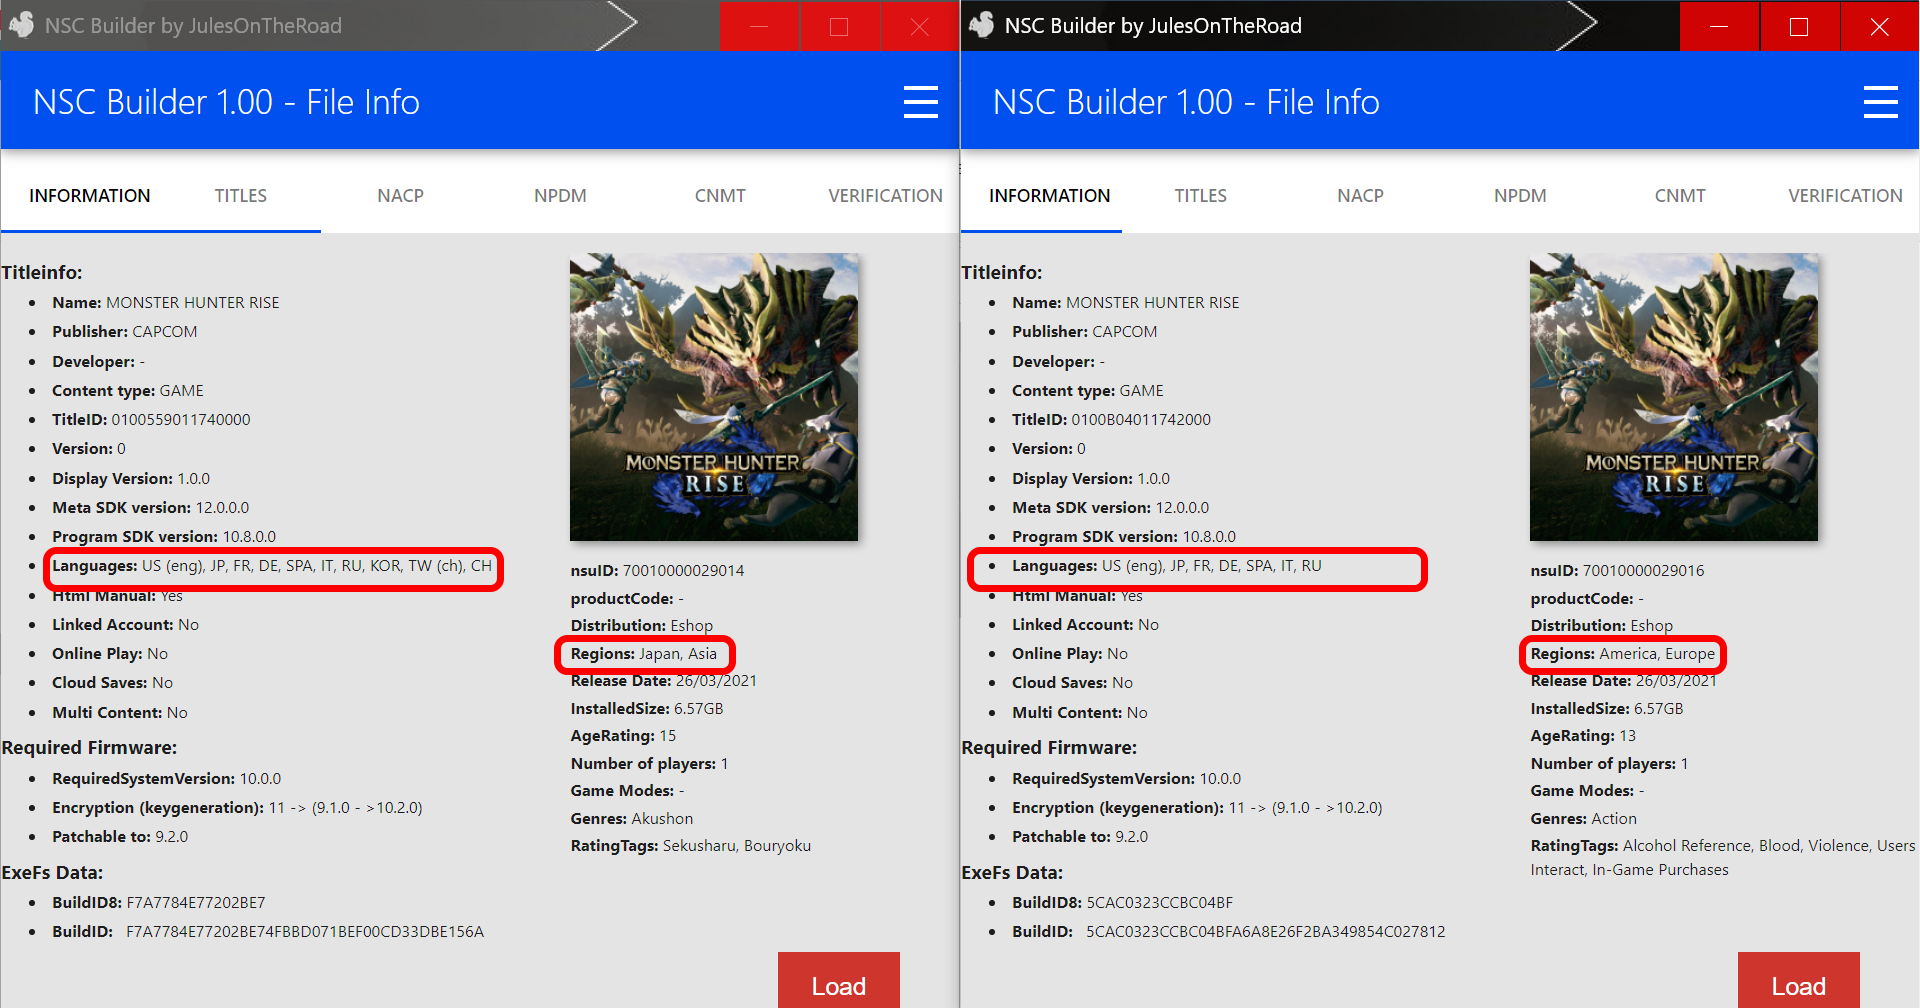Click Meta SDK version 12.0.0.0 in left window
This screenshot has height=1008, width=1920.
pos(151,508)
